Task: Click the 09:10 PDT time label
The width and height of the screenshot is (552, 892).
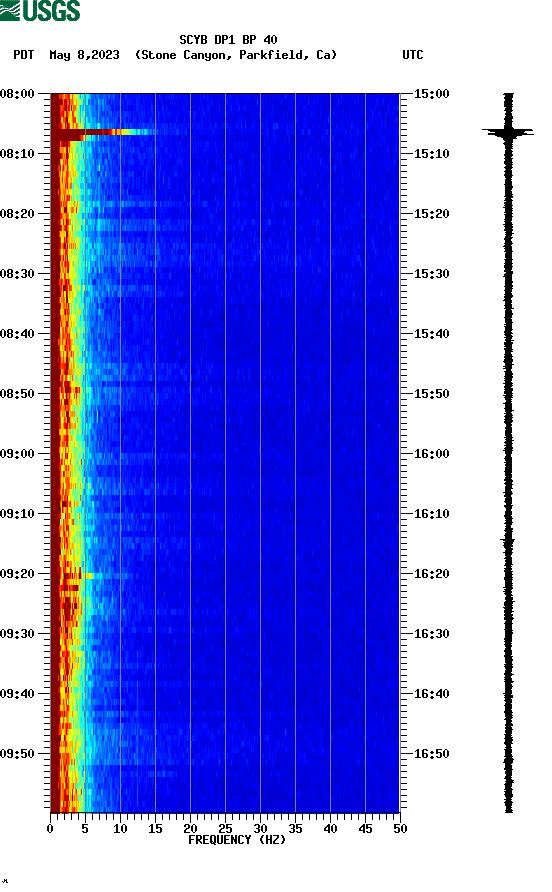Action: tap(17, 514)
